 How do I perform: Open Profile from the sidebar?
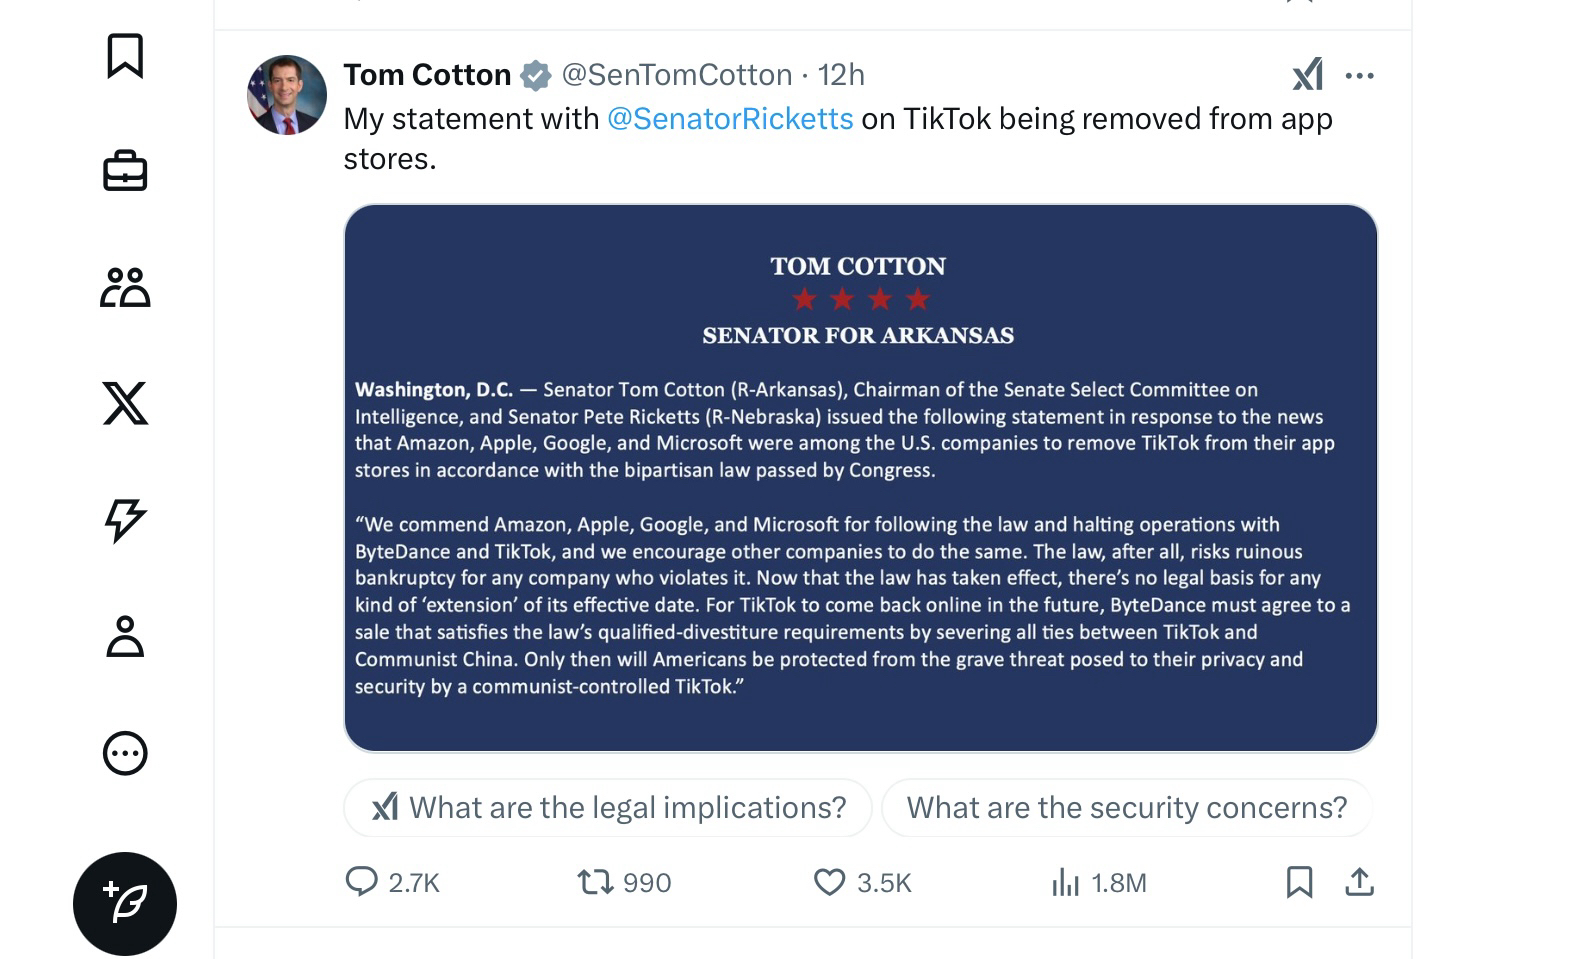click(x=125, y=636)
